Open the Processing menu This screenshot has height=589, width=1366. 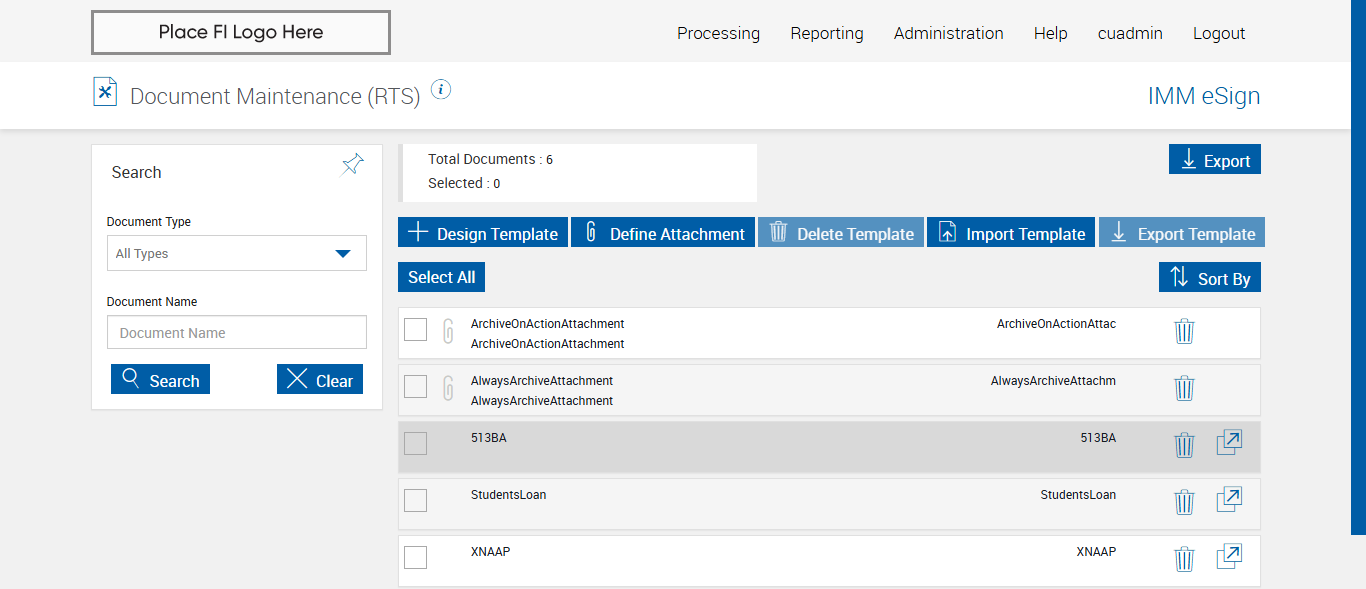click(x=718, y=33)
